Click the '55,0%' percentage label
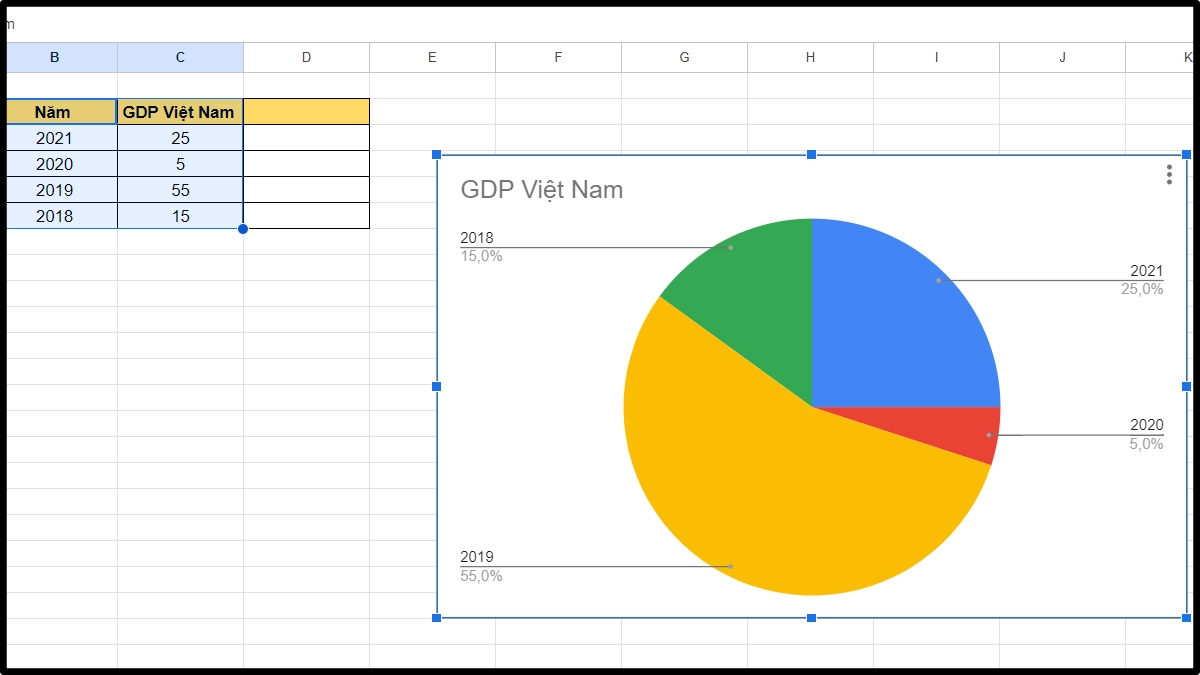 click(481, 576)
